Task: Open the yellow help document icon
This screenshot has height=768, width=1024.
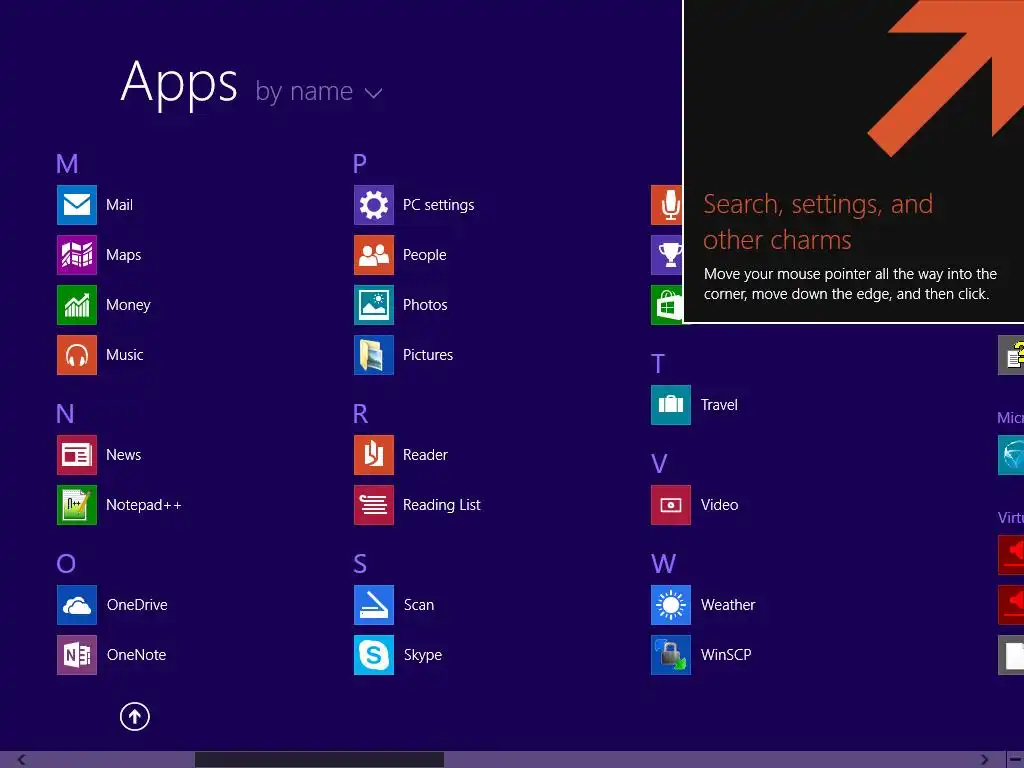Action: [x=1011, y=355]
